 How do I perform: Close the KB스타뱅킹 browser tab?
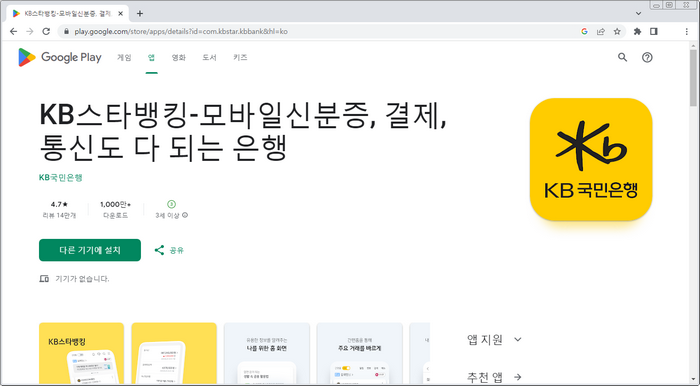(x=120, y=13)
